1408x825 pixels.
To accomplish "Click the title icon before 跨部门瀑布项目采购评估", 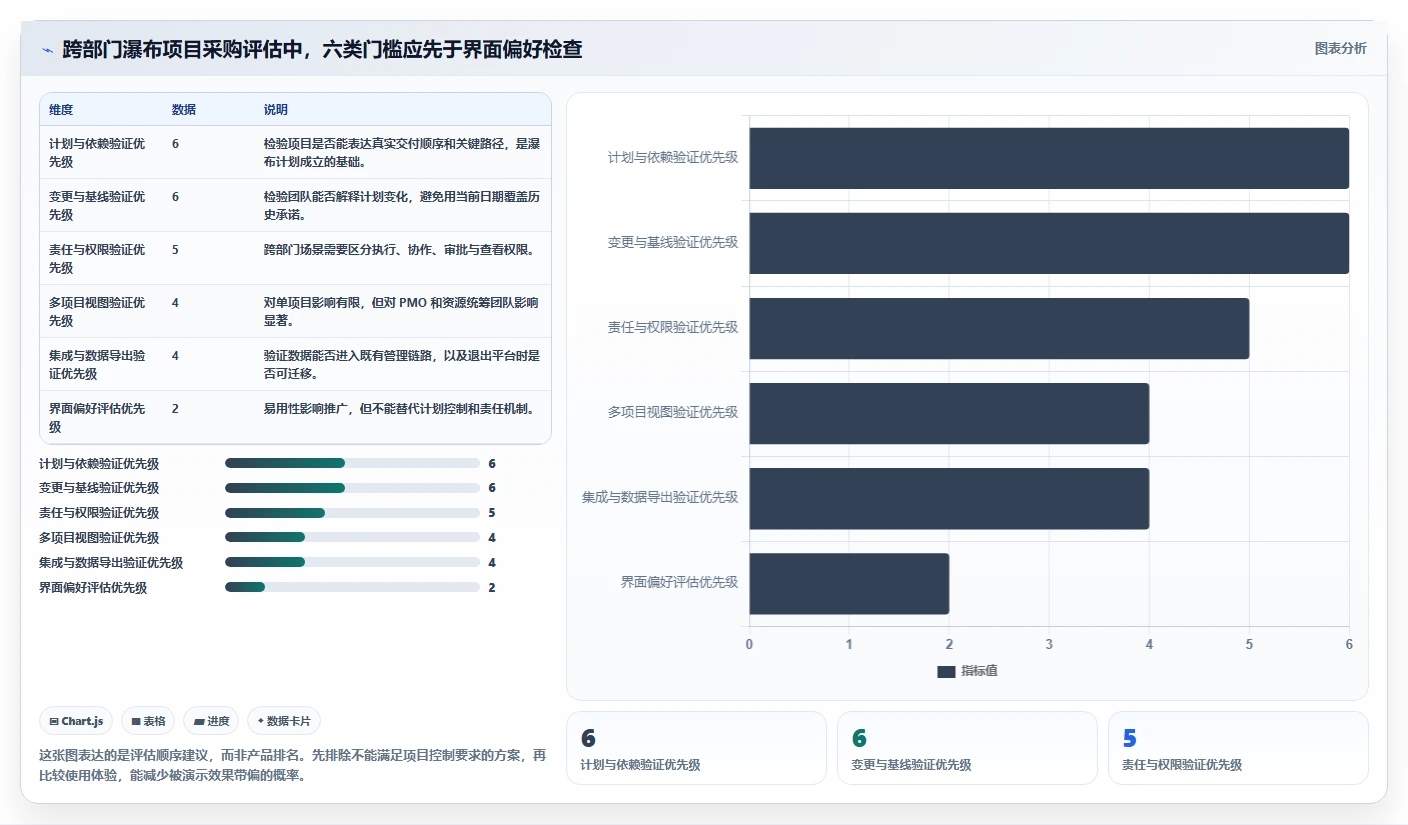I will click(x=47, y=50).
